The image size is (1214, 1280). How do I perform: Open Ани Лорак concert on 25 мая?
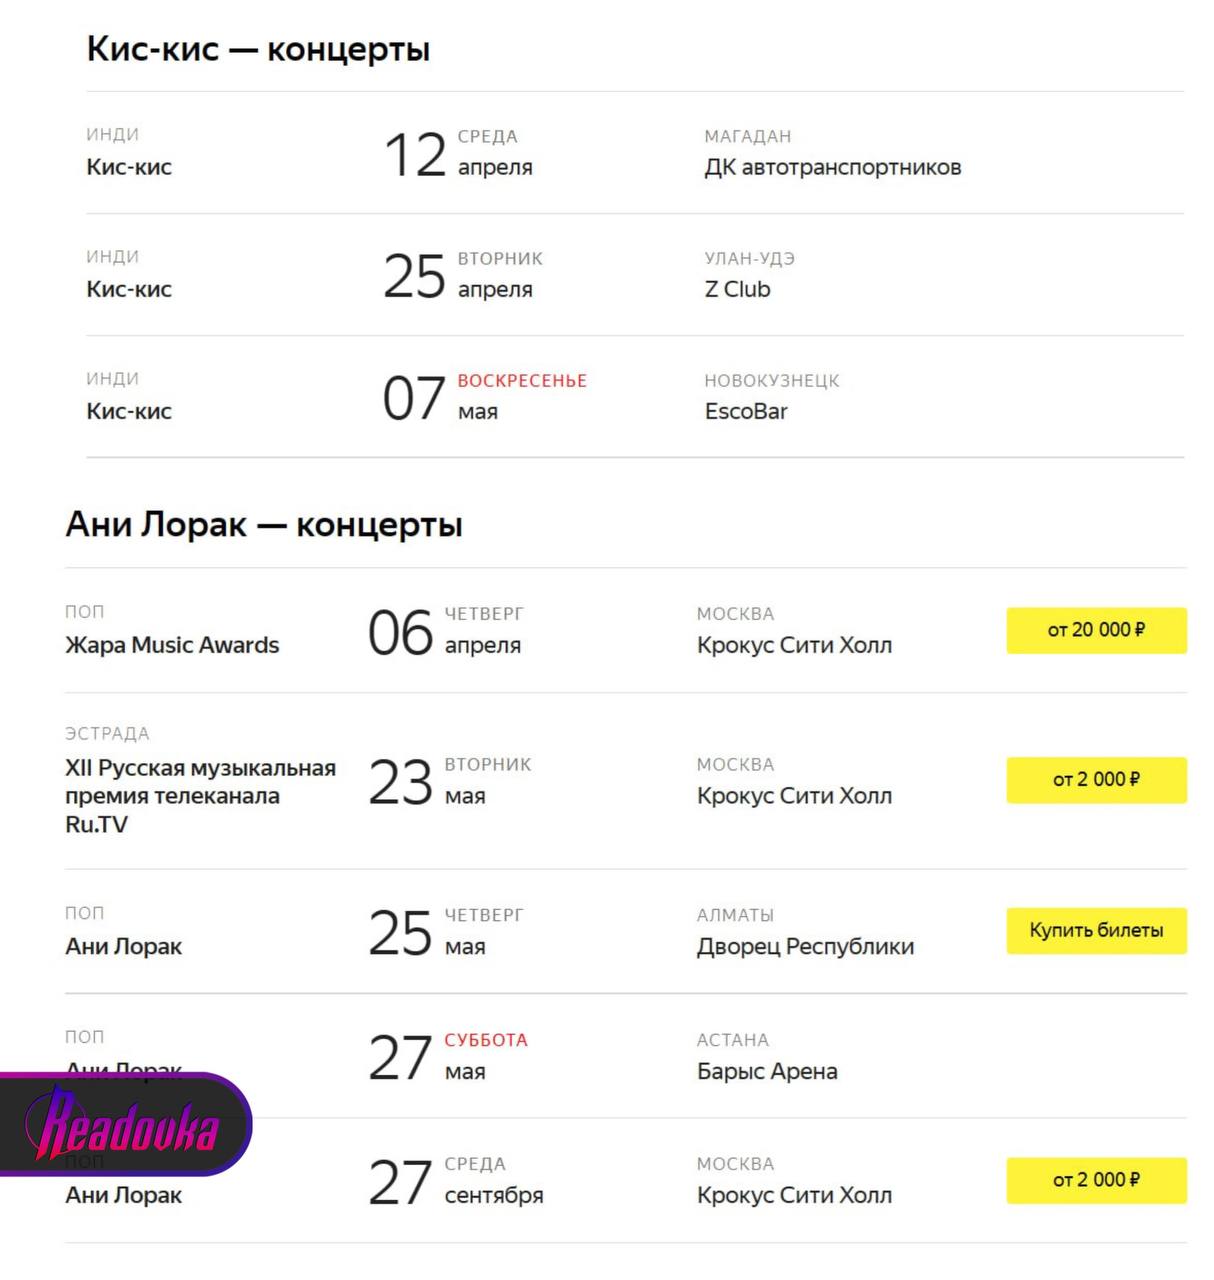pyautogui.click(x=124, y=946)
